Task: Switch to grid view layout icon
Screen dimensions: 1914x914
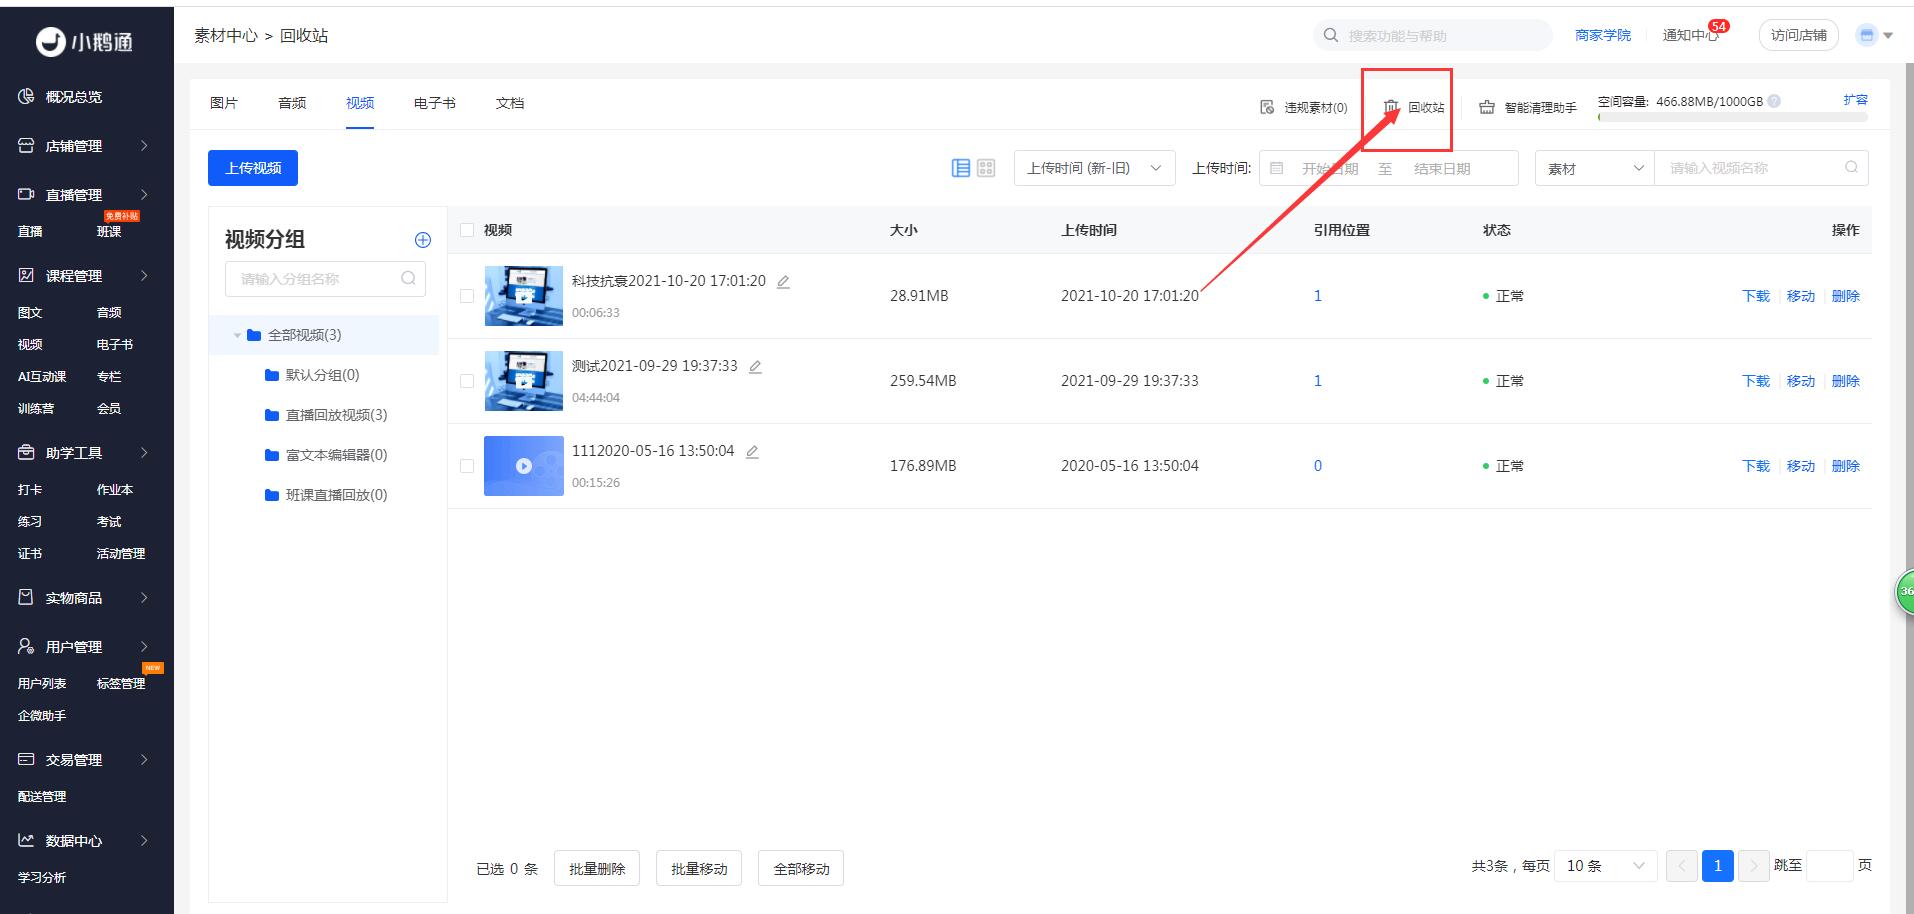Action: pos(986,168)
